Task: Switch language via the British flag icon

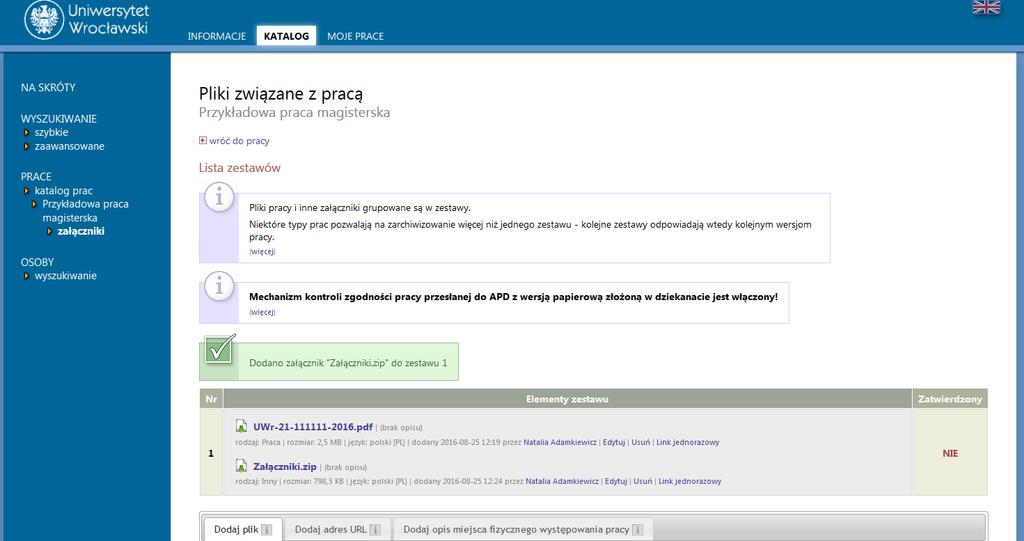Action: tap(986, 7)
